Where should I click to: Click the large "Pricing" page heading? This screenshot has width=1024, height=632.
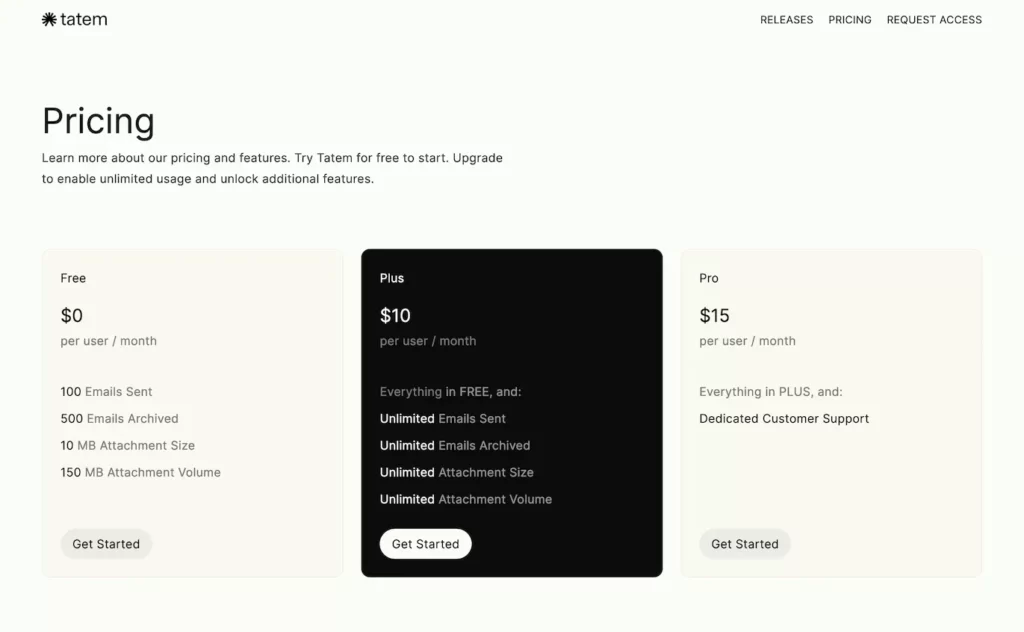98,120
